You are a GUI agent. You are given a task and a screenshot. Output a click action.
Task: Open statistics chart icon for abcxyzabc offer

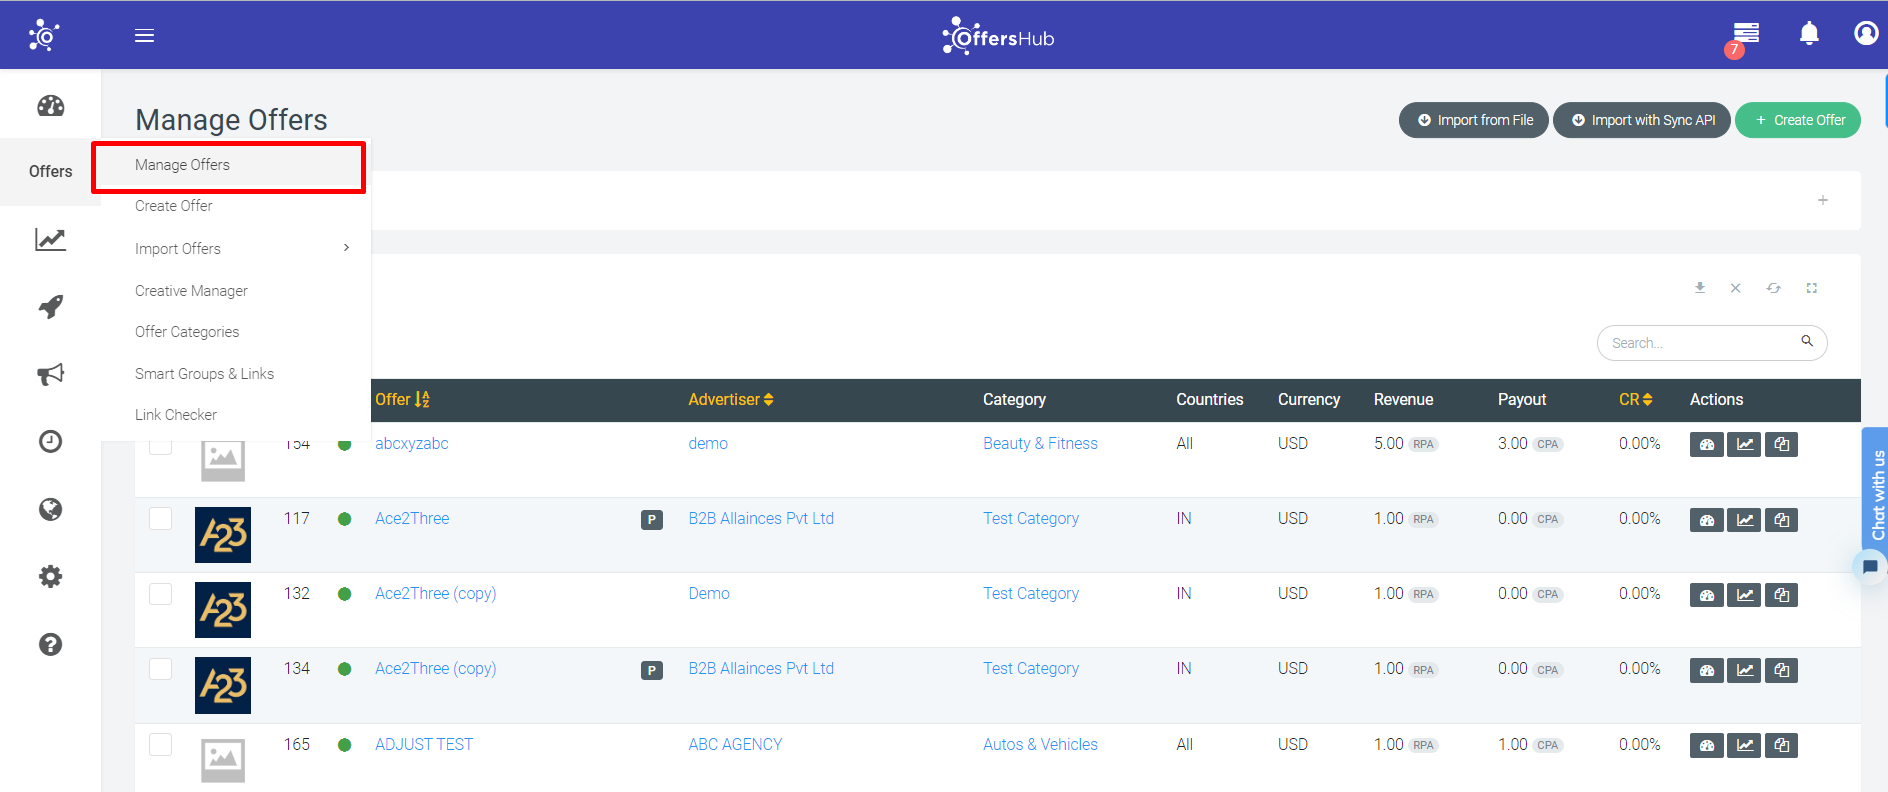(x=1745, y=444)
